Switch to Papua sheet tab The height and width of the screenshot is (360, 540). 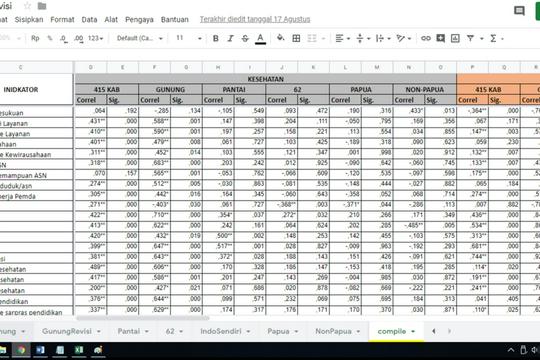tap(278, 331)
